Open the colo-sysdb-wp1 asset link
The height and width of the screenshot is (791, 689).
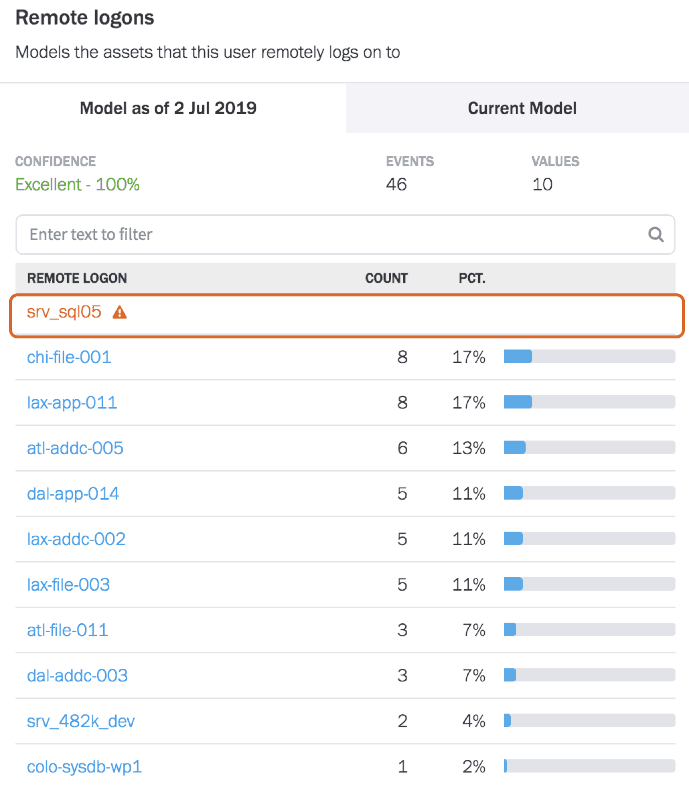(84, 767)
